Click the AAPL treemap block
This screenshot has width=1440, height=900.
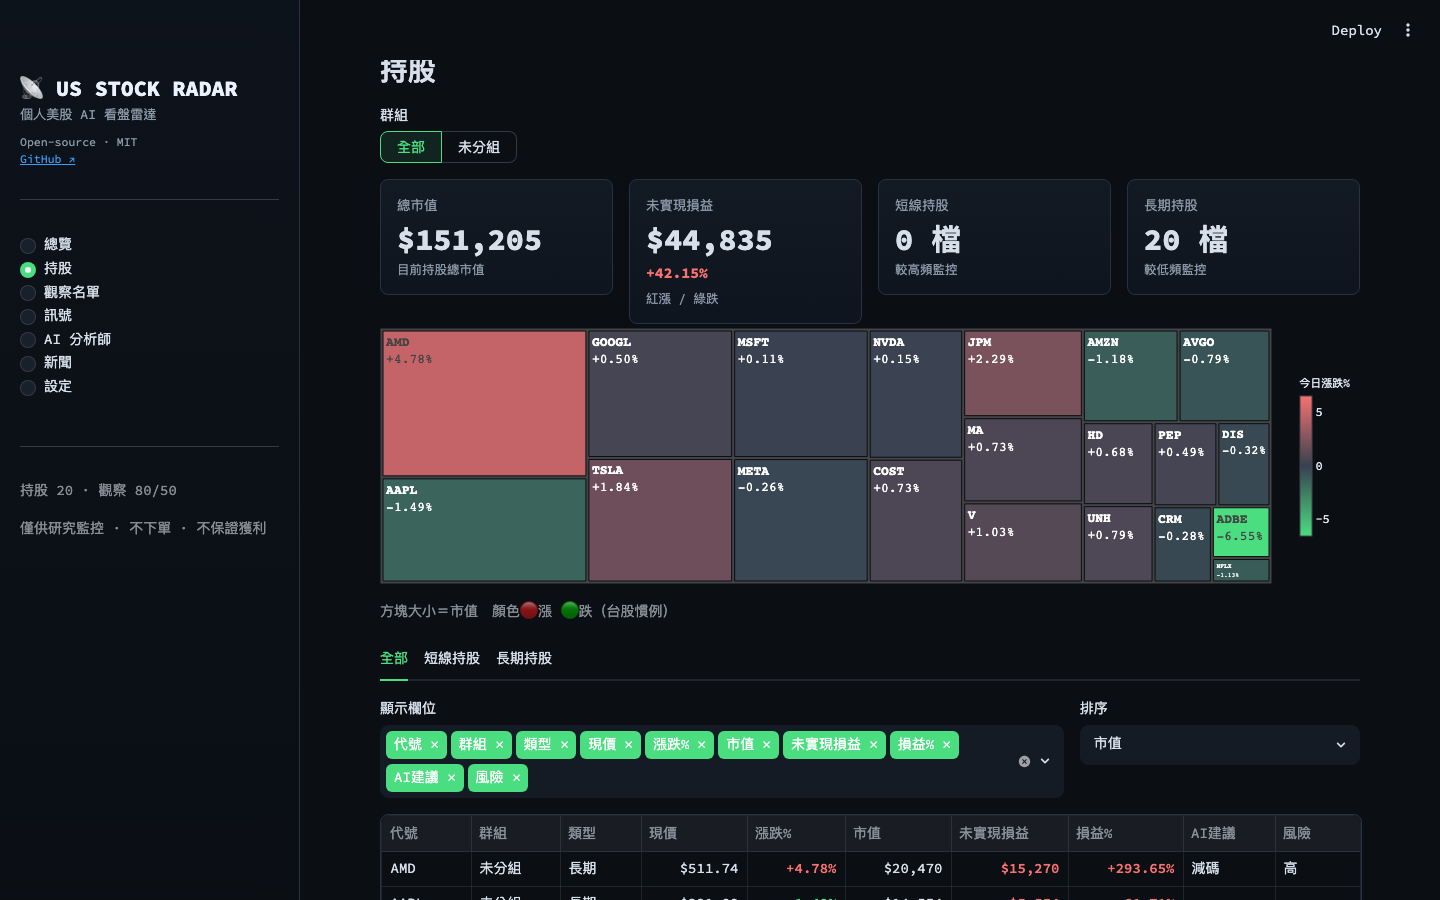484,530
